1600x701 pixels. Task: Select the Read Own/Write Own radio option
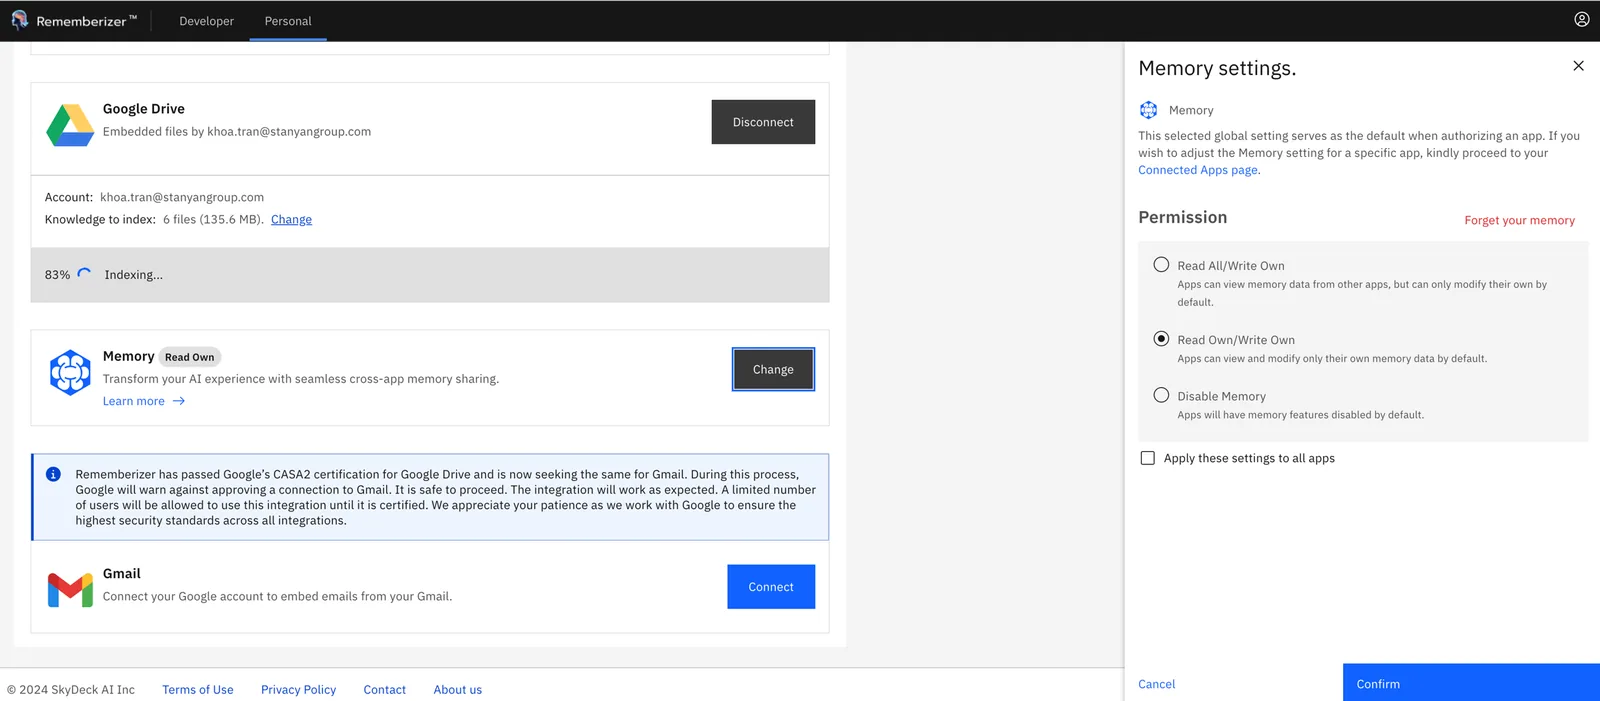[x=1161, y=339]
